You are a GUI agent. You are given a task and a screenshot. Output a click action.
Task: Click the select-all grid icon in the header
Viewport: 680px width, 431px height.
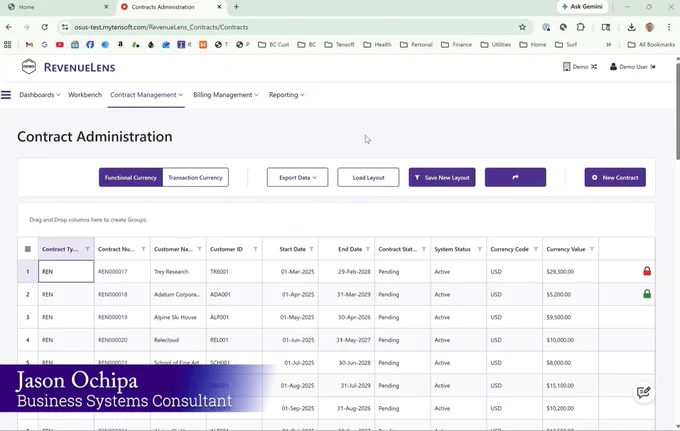pos(28,249)
